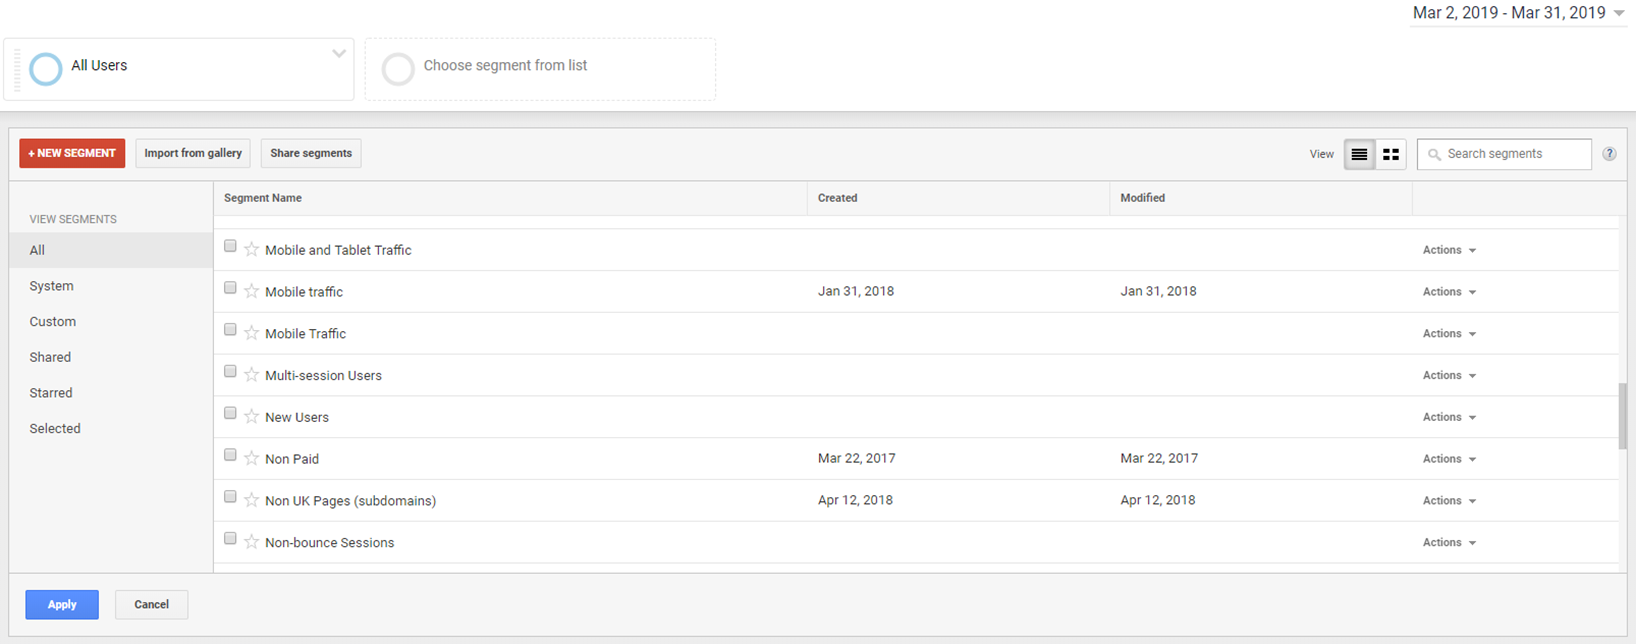Click the Non UK Pages (subdomains) name
The image size is (1636, 644).
pos(350,501)
